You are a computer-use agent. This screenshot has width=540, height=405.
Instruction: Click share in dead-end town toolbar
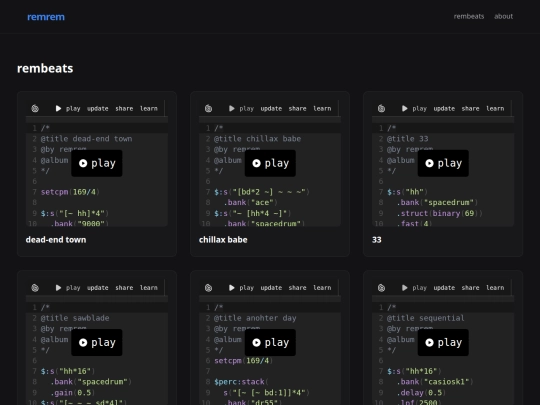coord(124,108)
